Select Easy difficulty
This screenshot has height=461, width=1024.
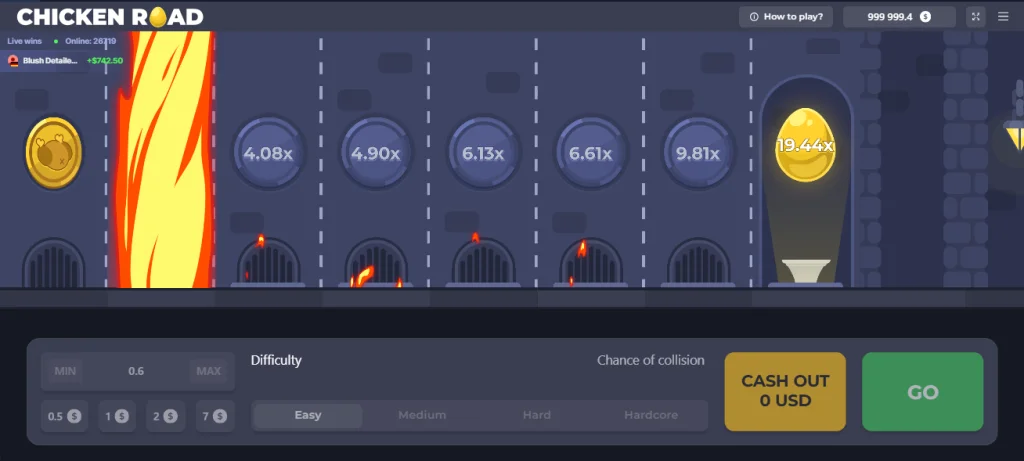(308, 415)
